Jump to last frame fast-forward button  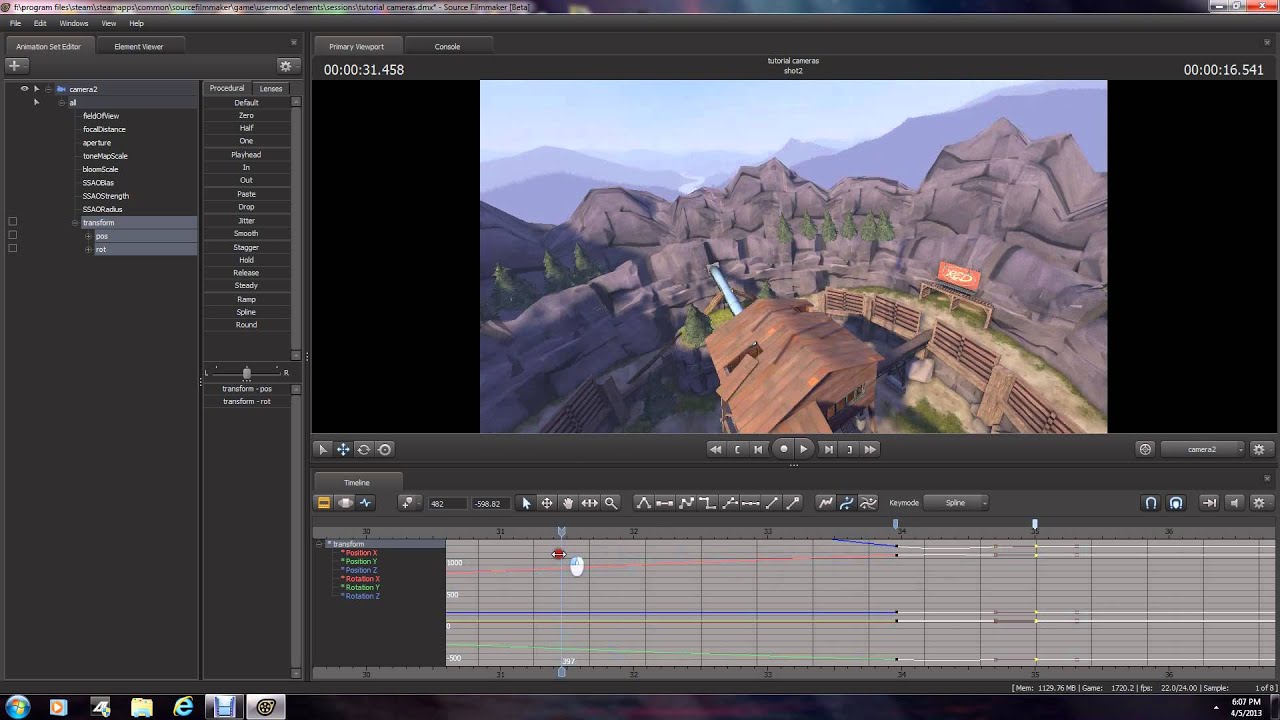pos(870,450)
